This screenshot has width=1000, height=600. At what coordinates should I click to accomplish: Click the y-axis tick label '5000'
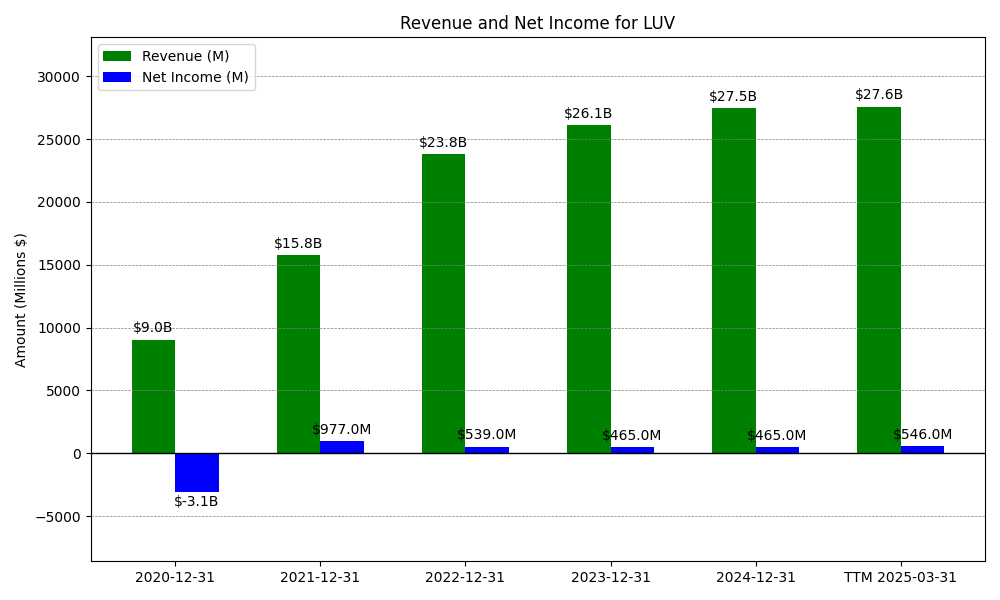(x=62, y=391)
